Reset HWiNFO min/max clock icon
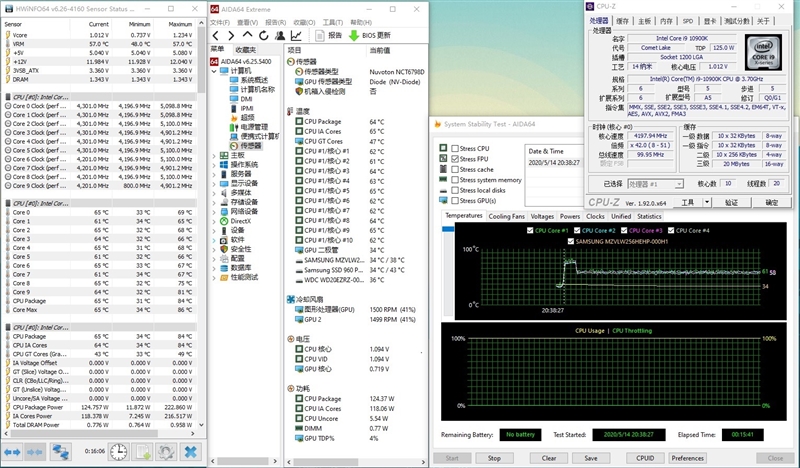The width and height of the screenshot is (800, 468). [x=119, y=452]
